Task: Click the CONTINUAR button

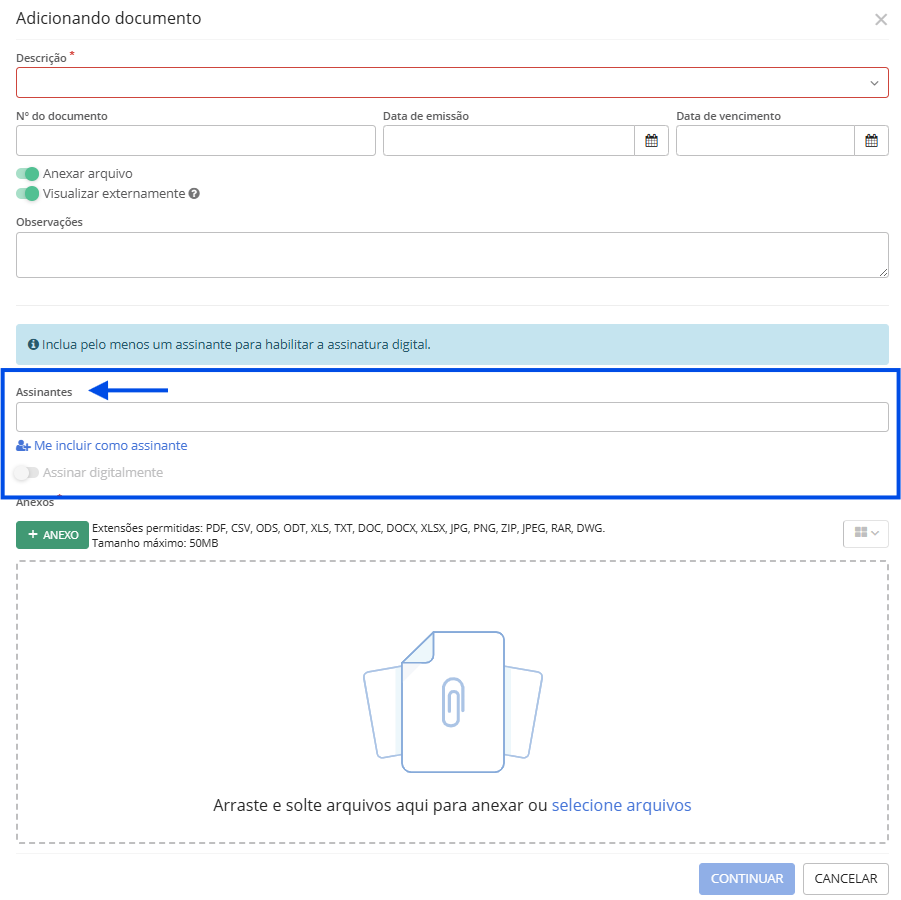Action: pyautogui.click(x=746, y=879)
